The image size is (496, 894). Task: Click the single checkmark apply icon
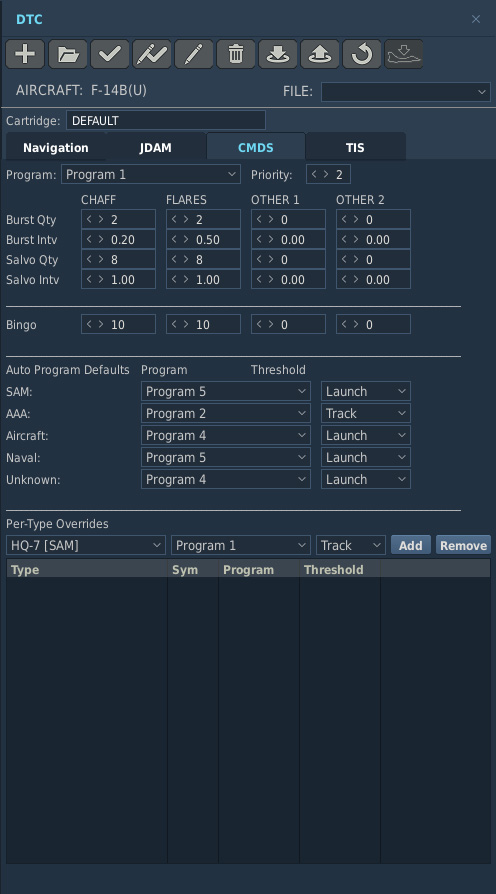click(x=110, y=55)
